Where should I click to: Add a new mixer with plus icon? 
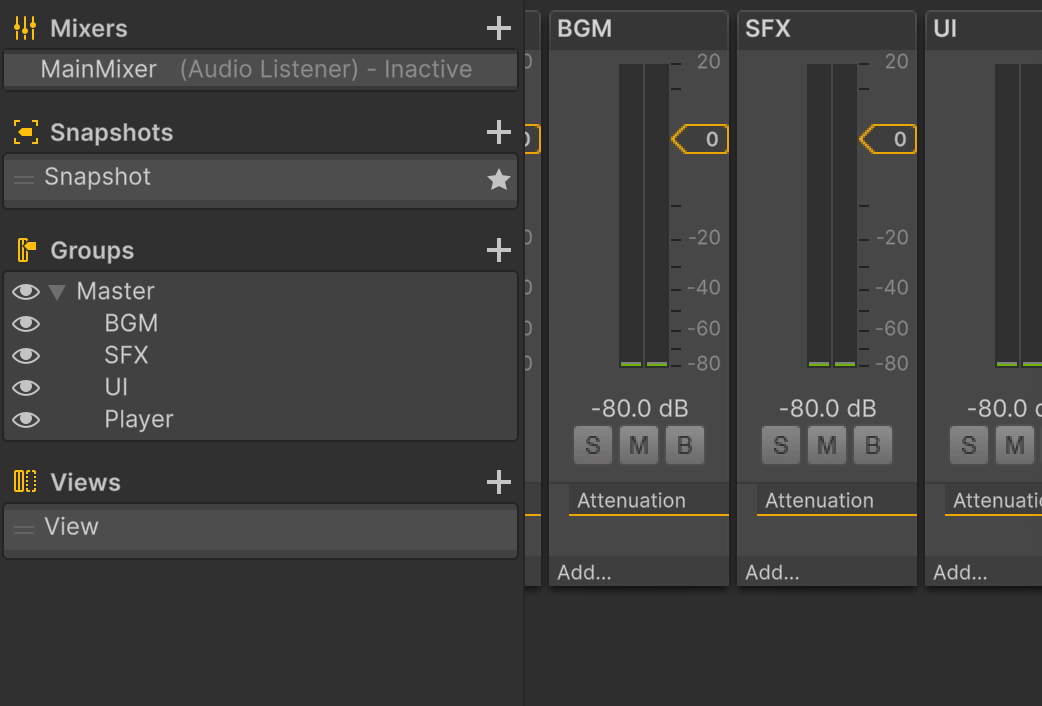pyautogui.click(x=498, y=28)
